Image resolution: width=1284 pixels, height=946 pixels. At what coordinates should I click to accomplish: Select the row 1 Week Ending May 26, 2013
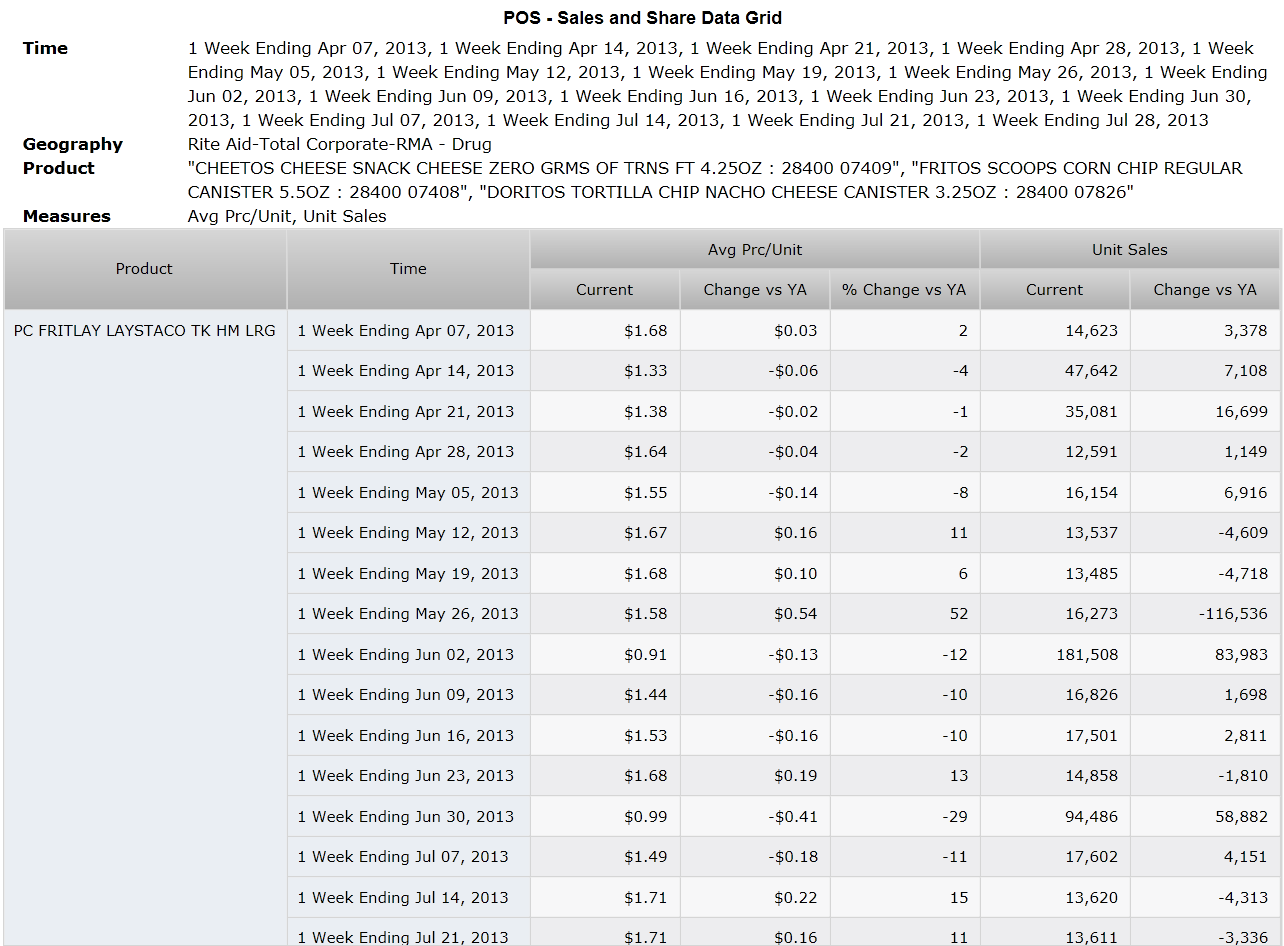[x=784, y=614]
